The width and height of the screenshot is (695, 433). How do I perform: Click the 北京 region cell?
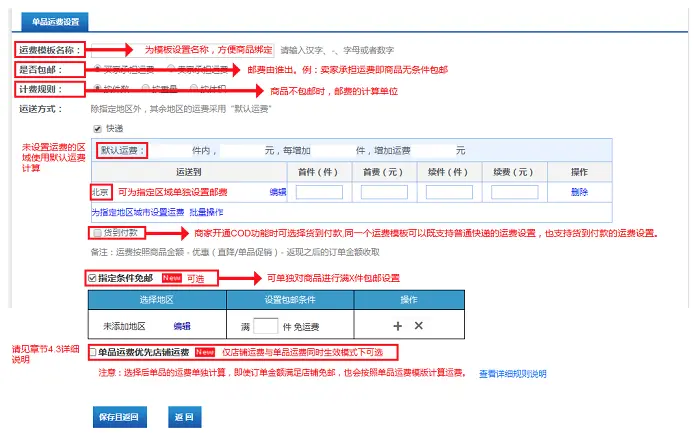tap(101, 192)
